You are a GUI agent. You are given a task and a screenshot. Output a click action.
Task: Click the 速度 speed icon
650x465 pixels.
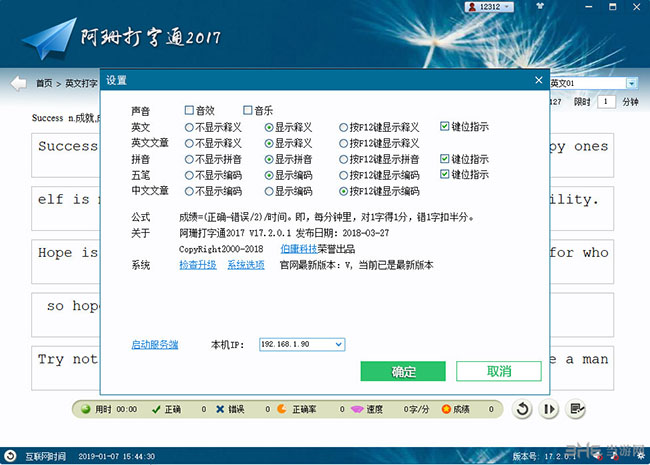coord(357,409)
